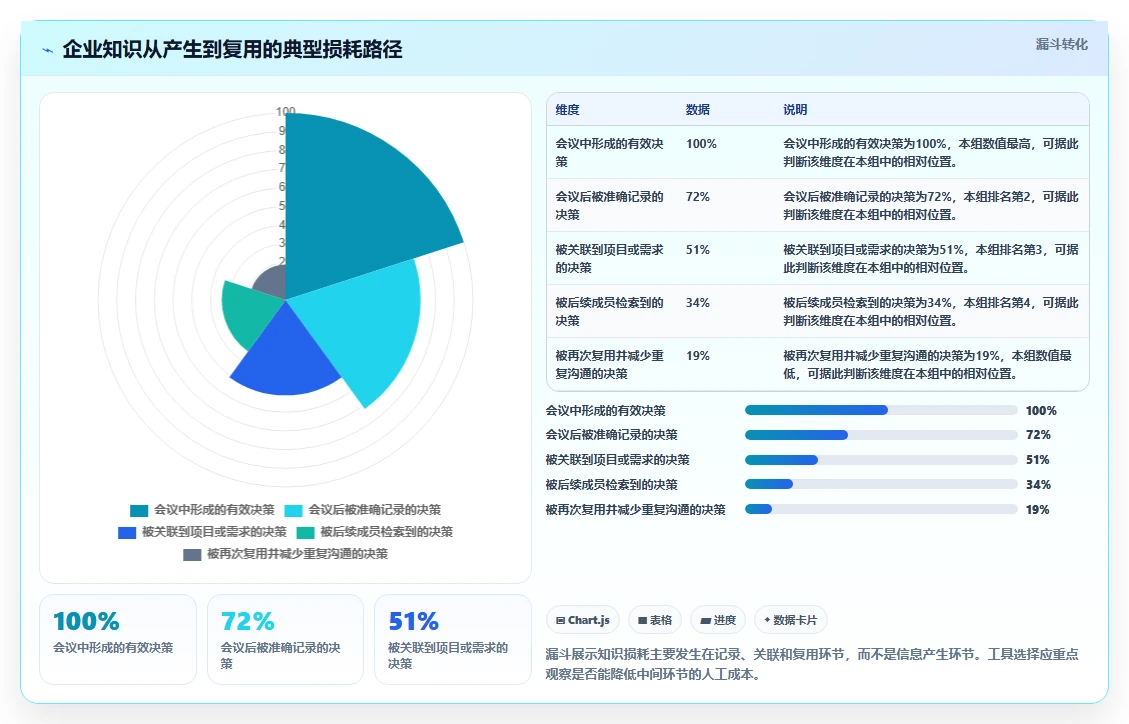The image size is (1129, 724).
Task: Click legend label 被关联到项目或需求的决策
Action: pos(214,532)
